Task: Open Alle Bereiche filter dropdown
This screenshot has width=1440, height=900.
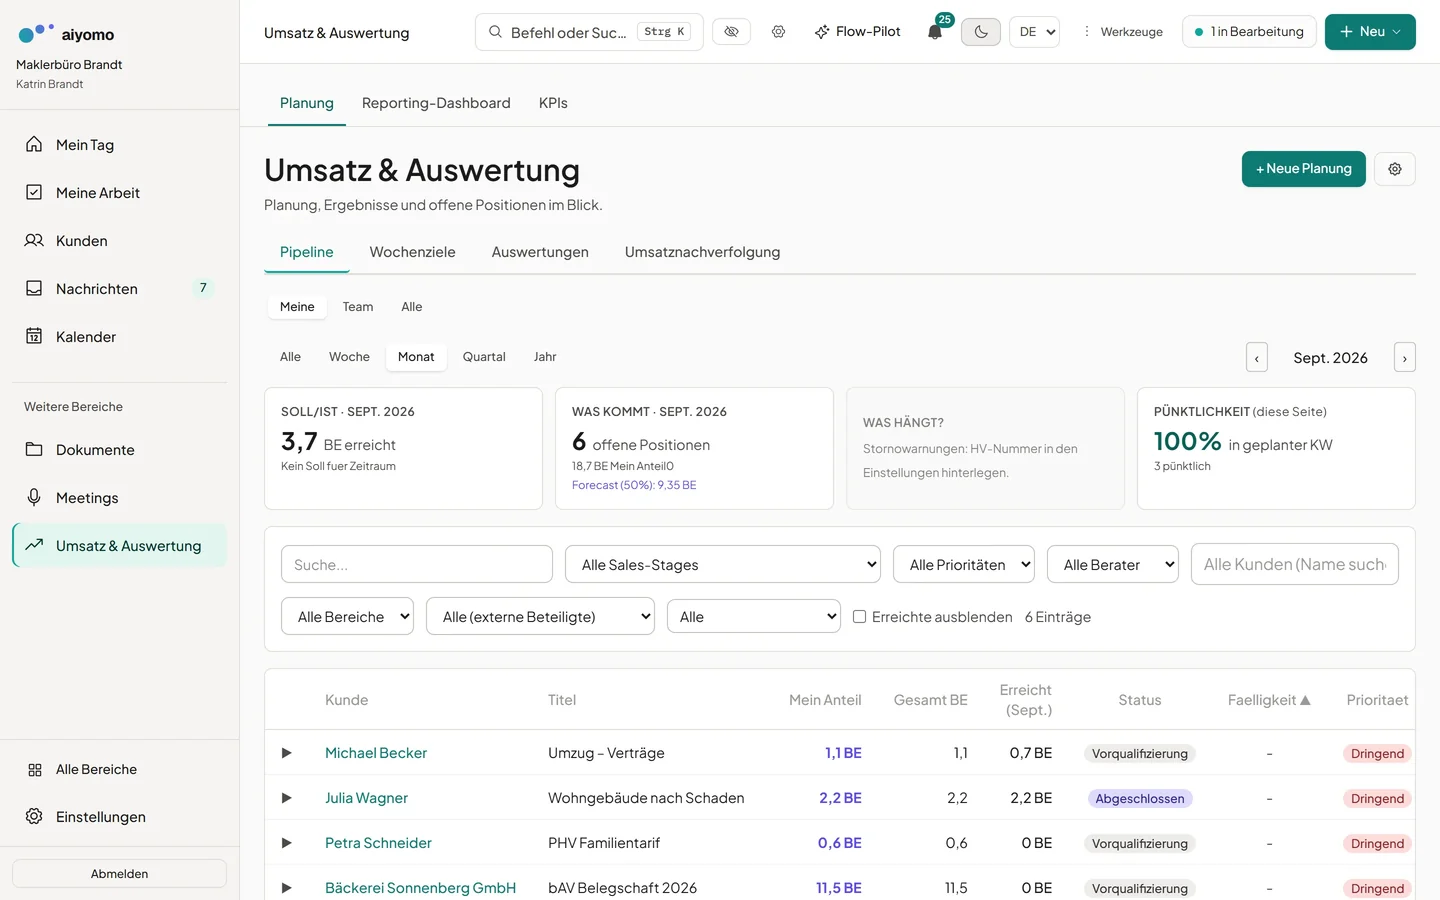Action: tap(347, 617)
